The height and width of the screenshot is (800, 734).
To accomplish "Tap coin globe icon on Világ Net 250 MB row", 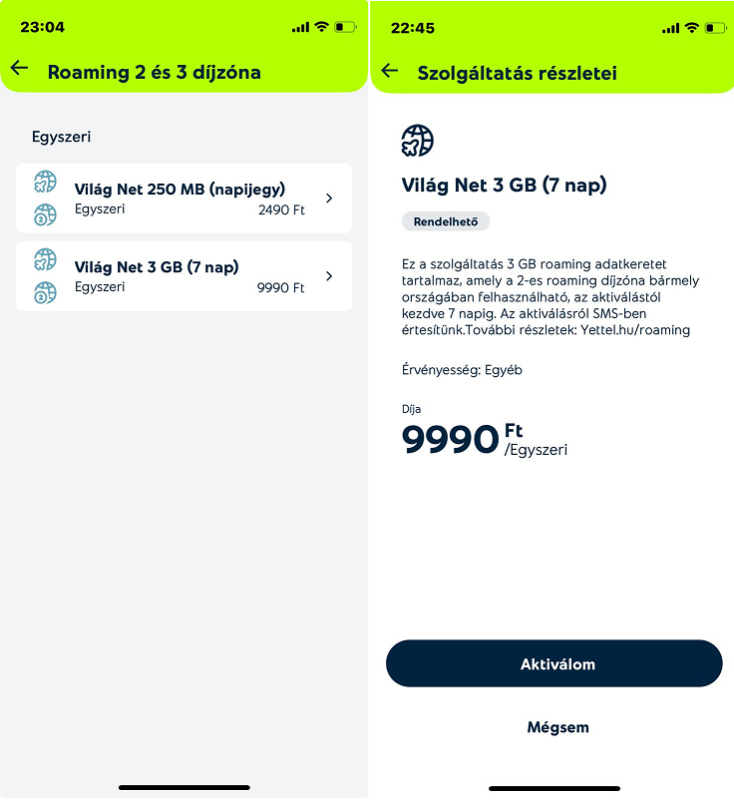I will click(45, 214).
